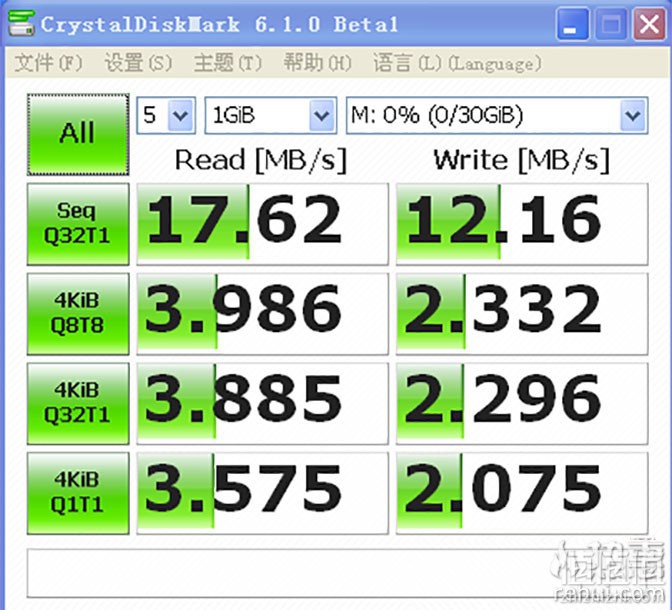
Task: Select the 4KiB Q8T8 write value 2.332
Action: 522,314
